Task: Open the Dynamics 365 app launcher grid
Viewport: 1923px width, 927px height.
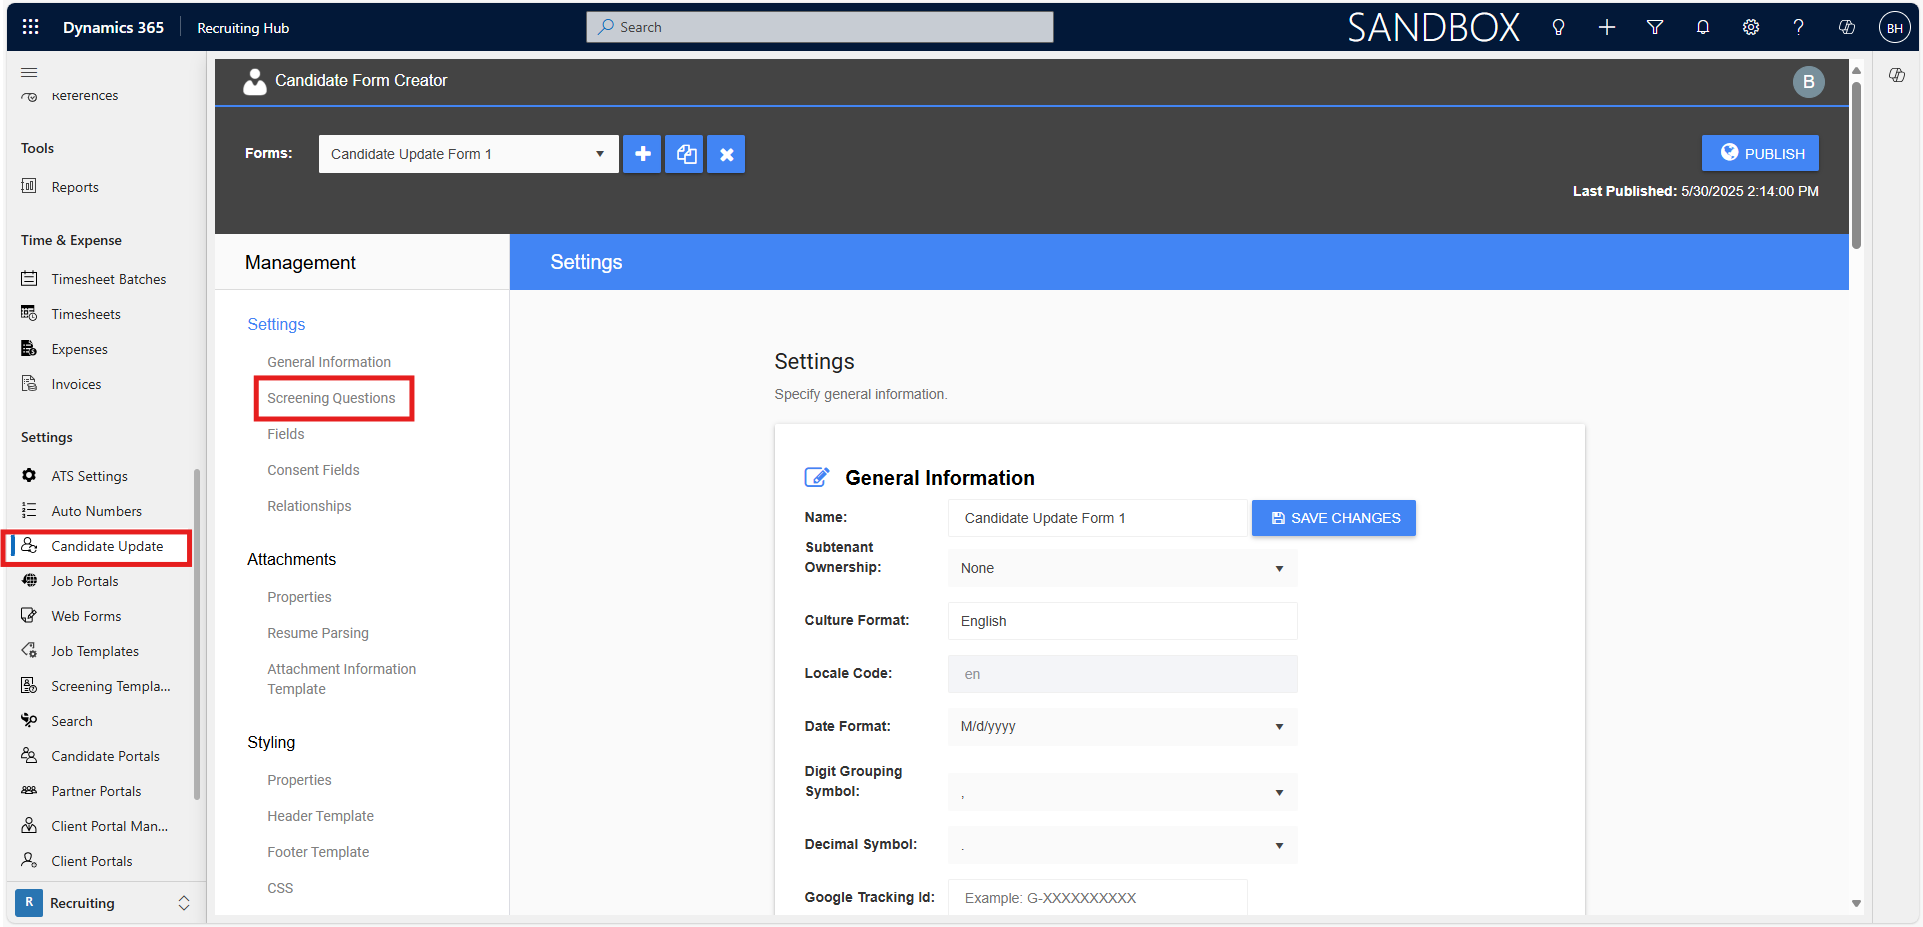Action: [31, 27]
